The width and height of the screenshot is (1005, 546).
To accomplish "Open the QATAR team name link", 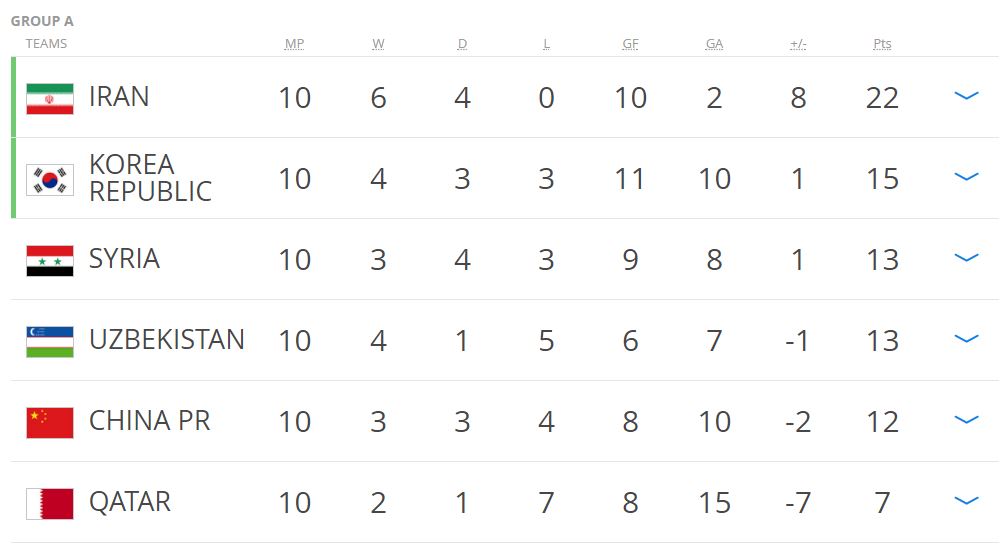I will point(130,502).
